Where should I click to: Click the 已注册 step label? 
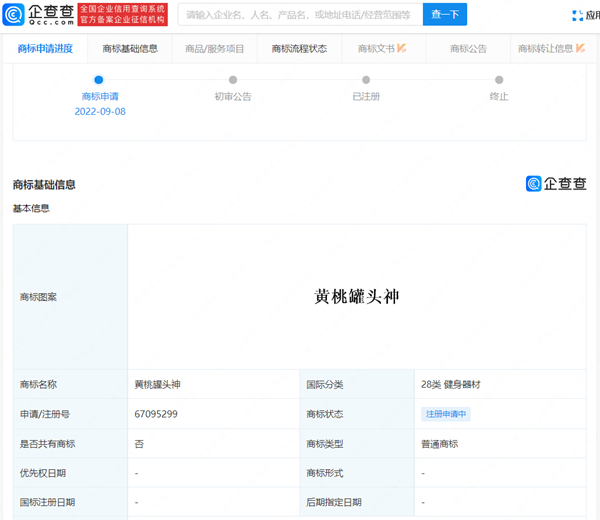click(366, 96)
